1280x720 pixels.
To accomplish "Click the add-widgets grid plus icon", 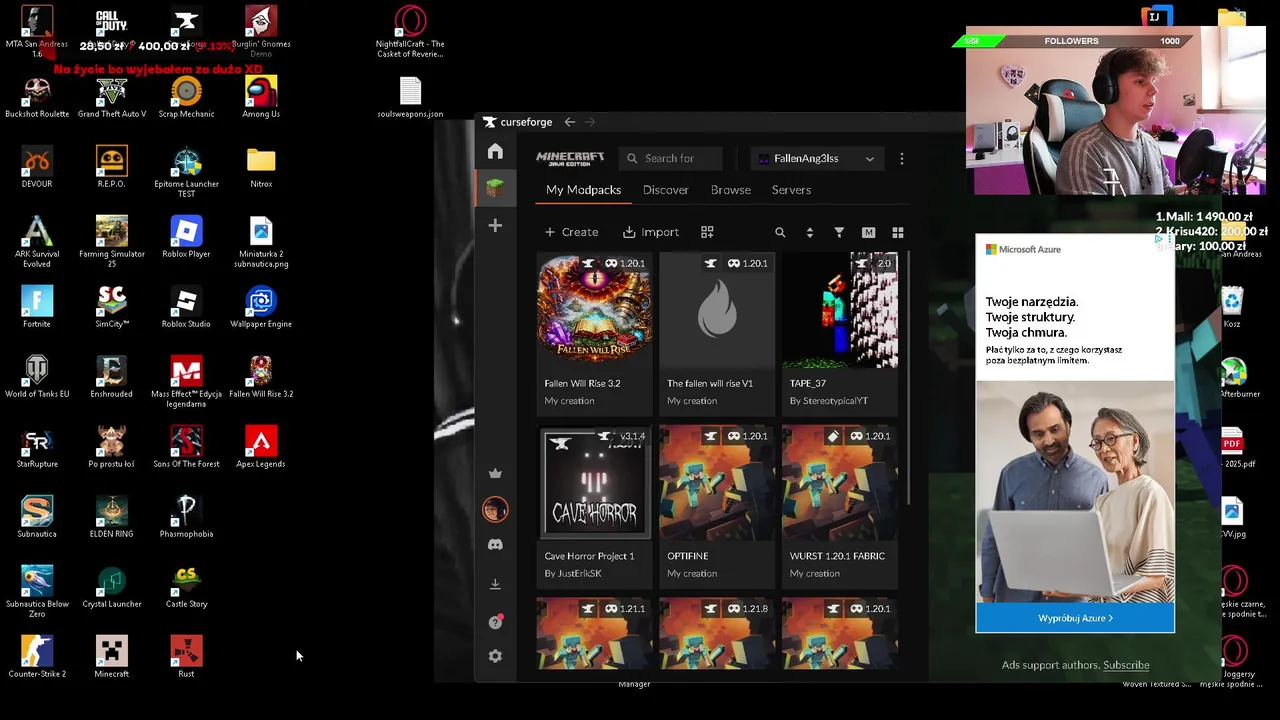I will (x=707, y=232).
